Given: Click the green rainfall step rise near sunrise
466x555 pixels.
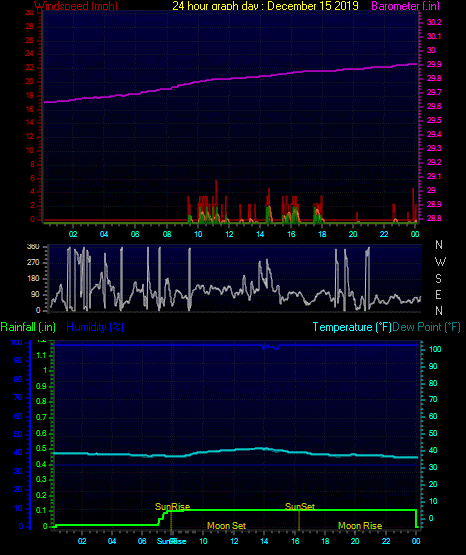Looking at the screenshot, I should pos(163,517).
